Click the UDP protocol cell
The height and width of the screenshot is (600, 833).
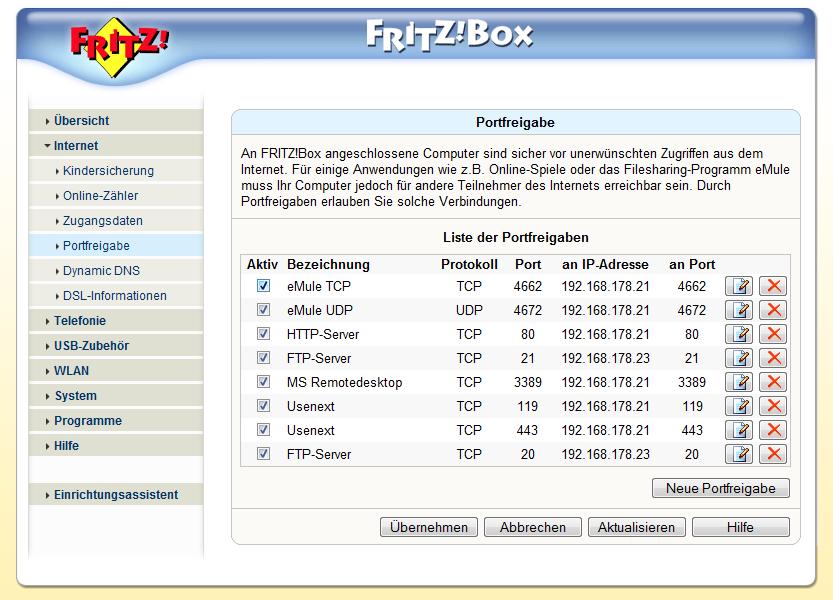pyautogui.click(x=469, y=310)
